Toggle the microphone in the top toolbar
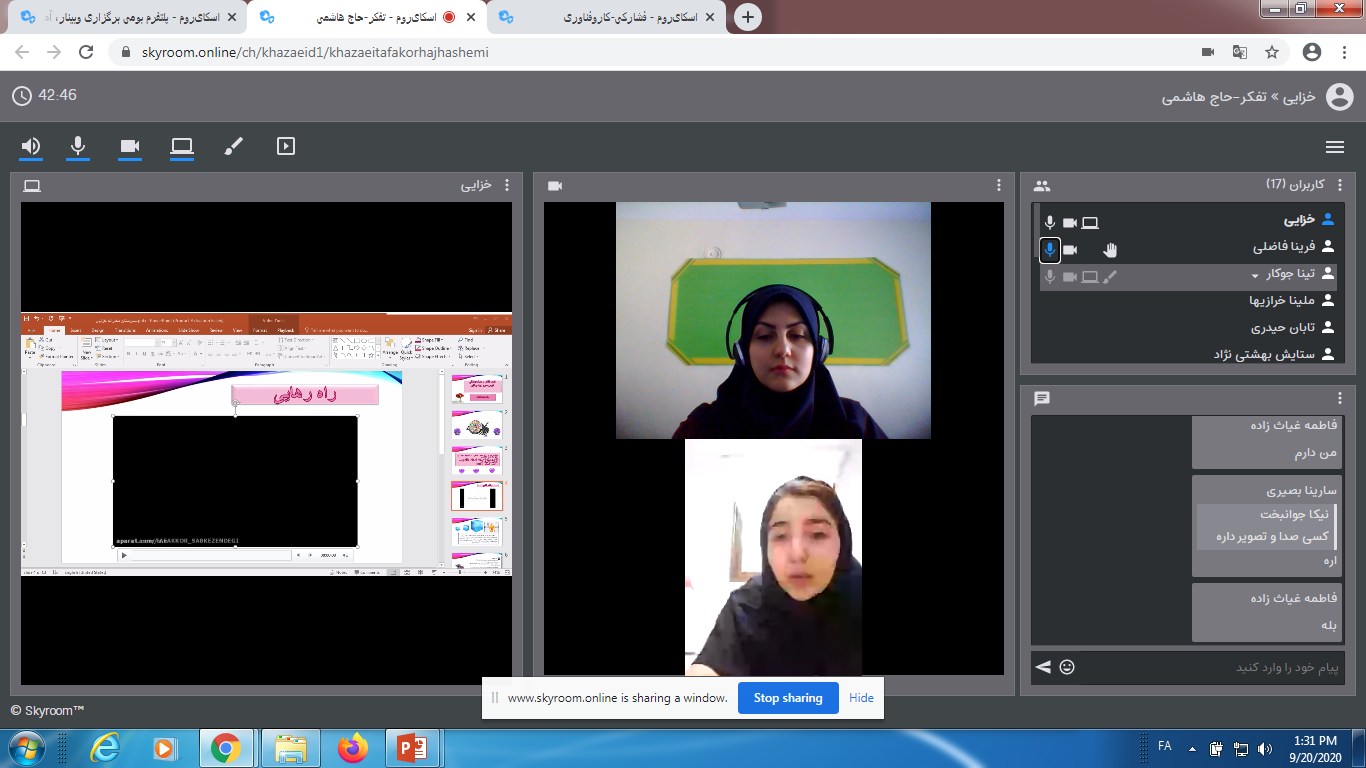 point(78,147)
